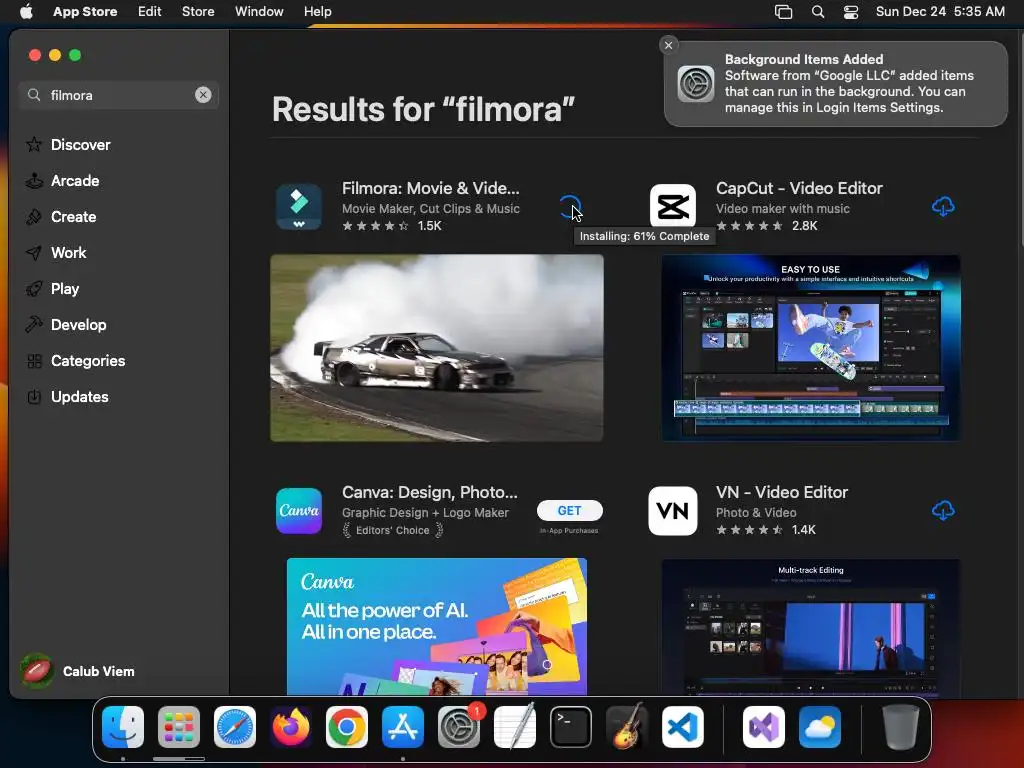Open Filmora drifting car preview image

pos(437,348)
